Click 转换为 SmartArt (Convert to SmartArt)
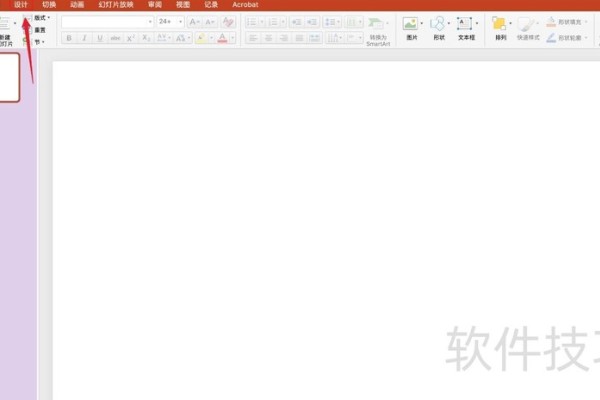Image resolution: width=600 pixels, height=400 pixels. point(378,31)
